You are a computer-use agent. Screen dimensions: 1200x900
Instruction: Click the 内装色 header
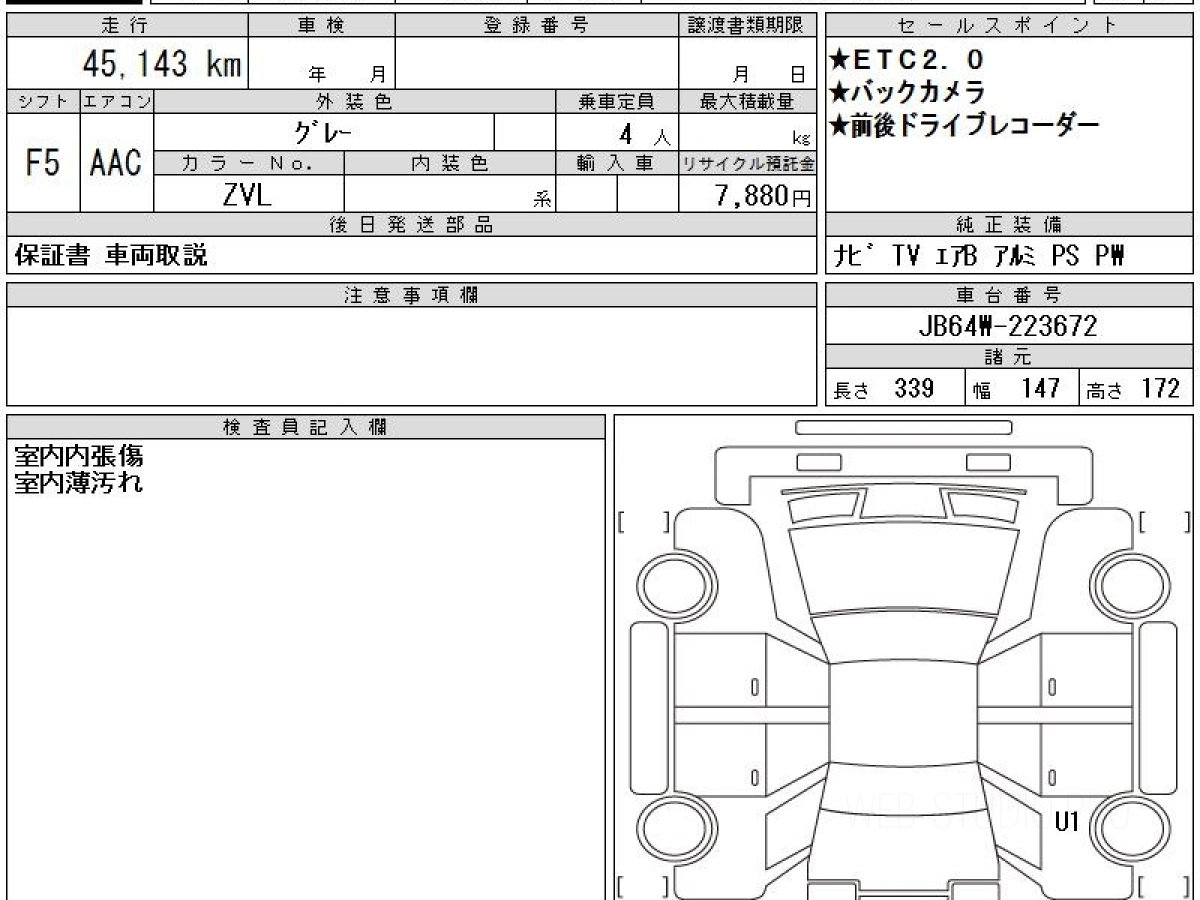point(450,163)
